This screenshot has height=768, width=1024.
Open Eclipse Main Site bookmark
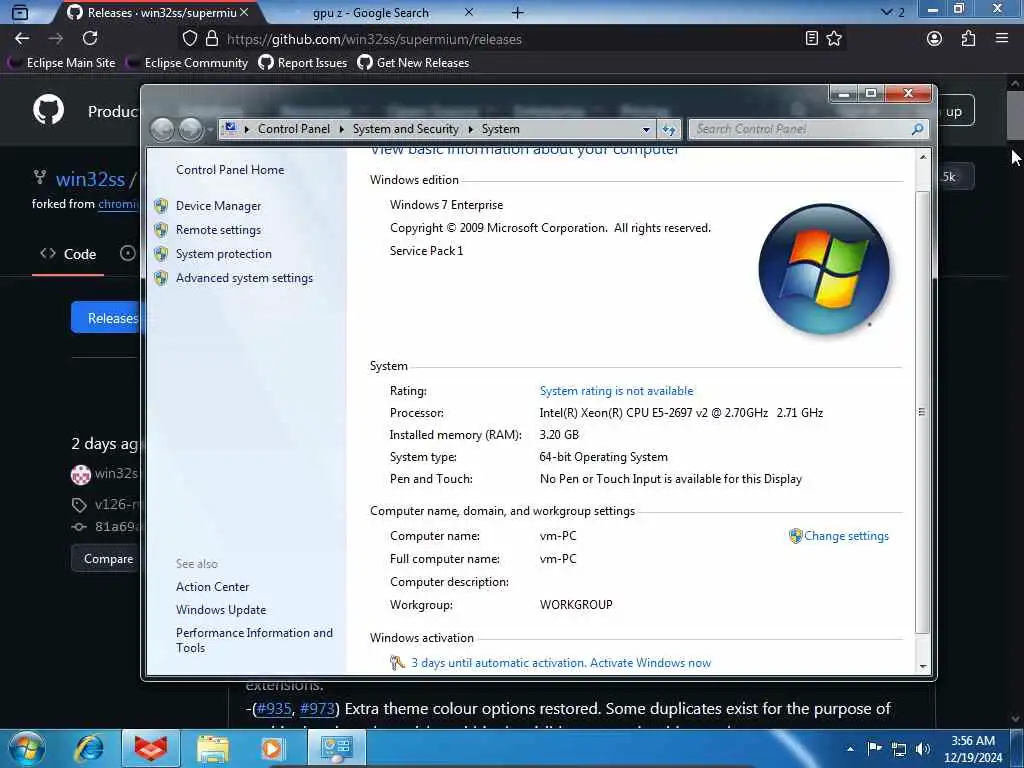62,63
